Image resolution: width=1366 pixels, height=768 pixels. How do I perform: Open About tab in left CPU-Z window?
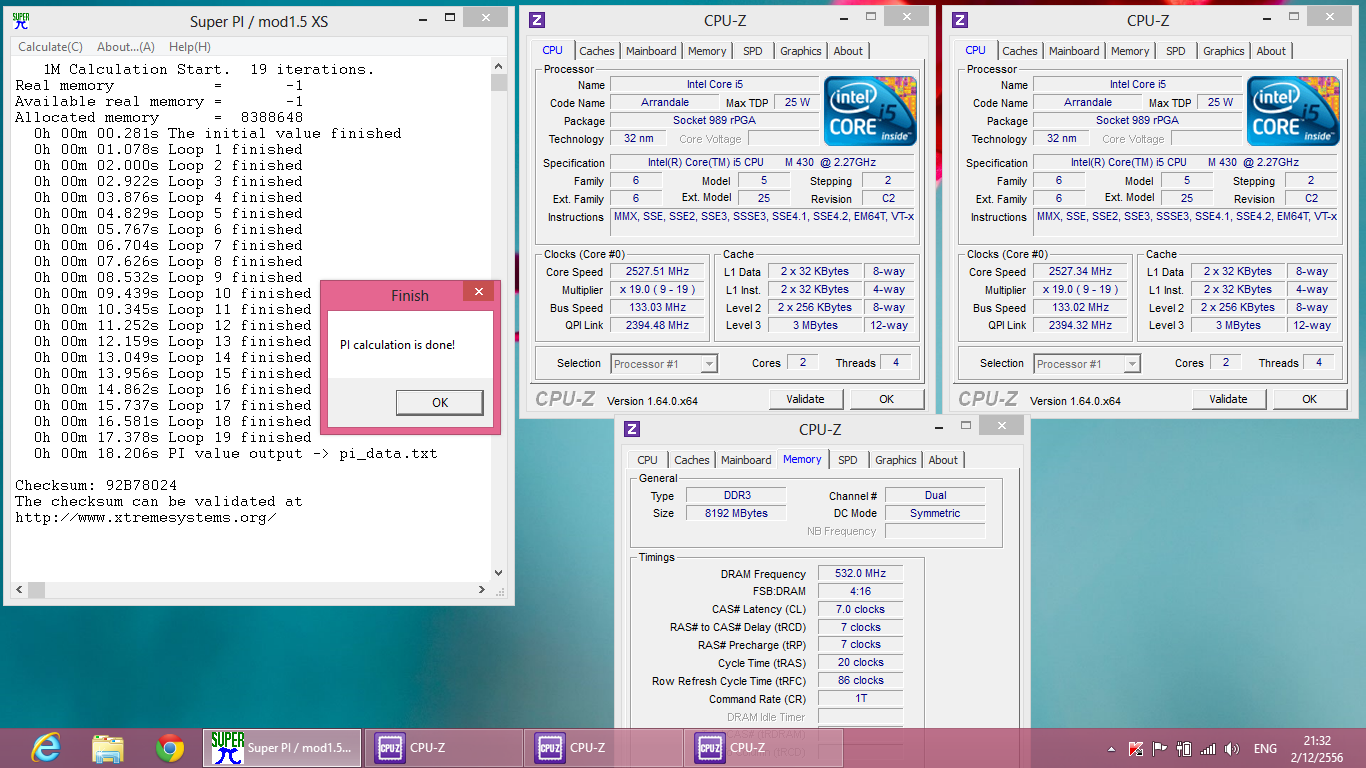pos(848,51)
